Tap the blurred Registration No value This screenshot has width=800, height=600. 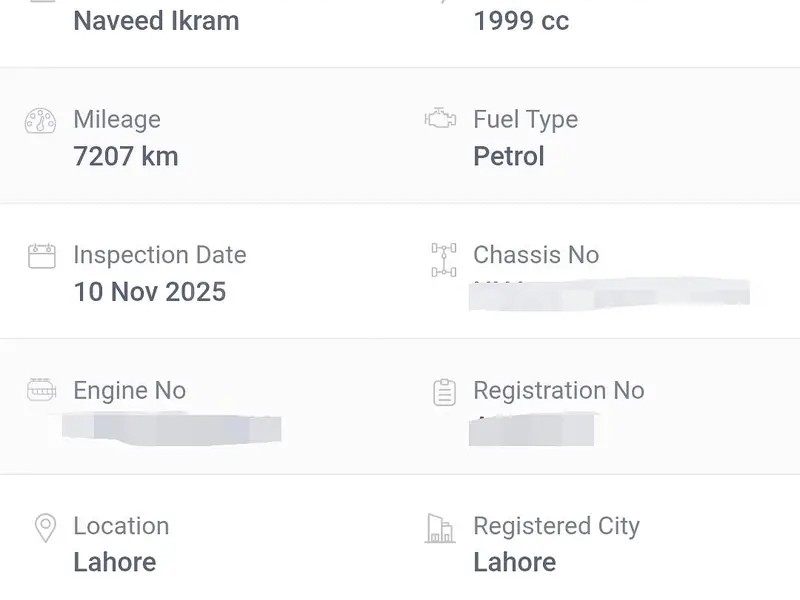tap(532, 428)
